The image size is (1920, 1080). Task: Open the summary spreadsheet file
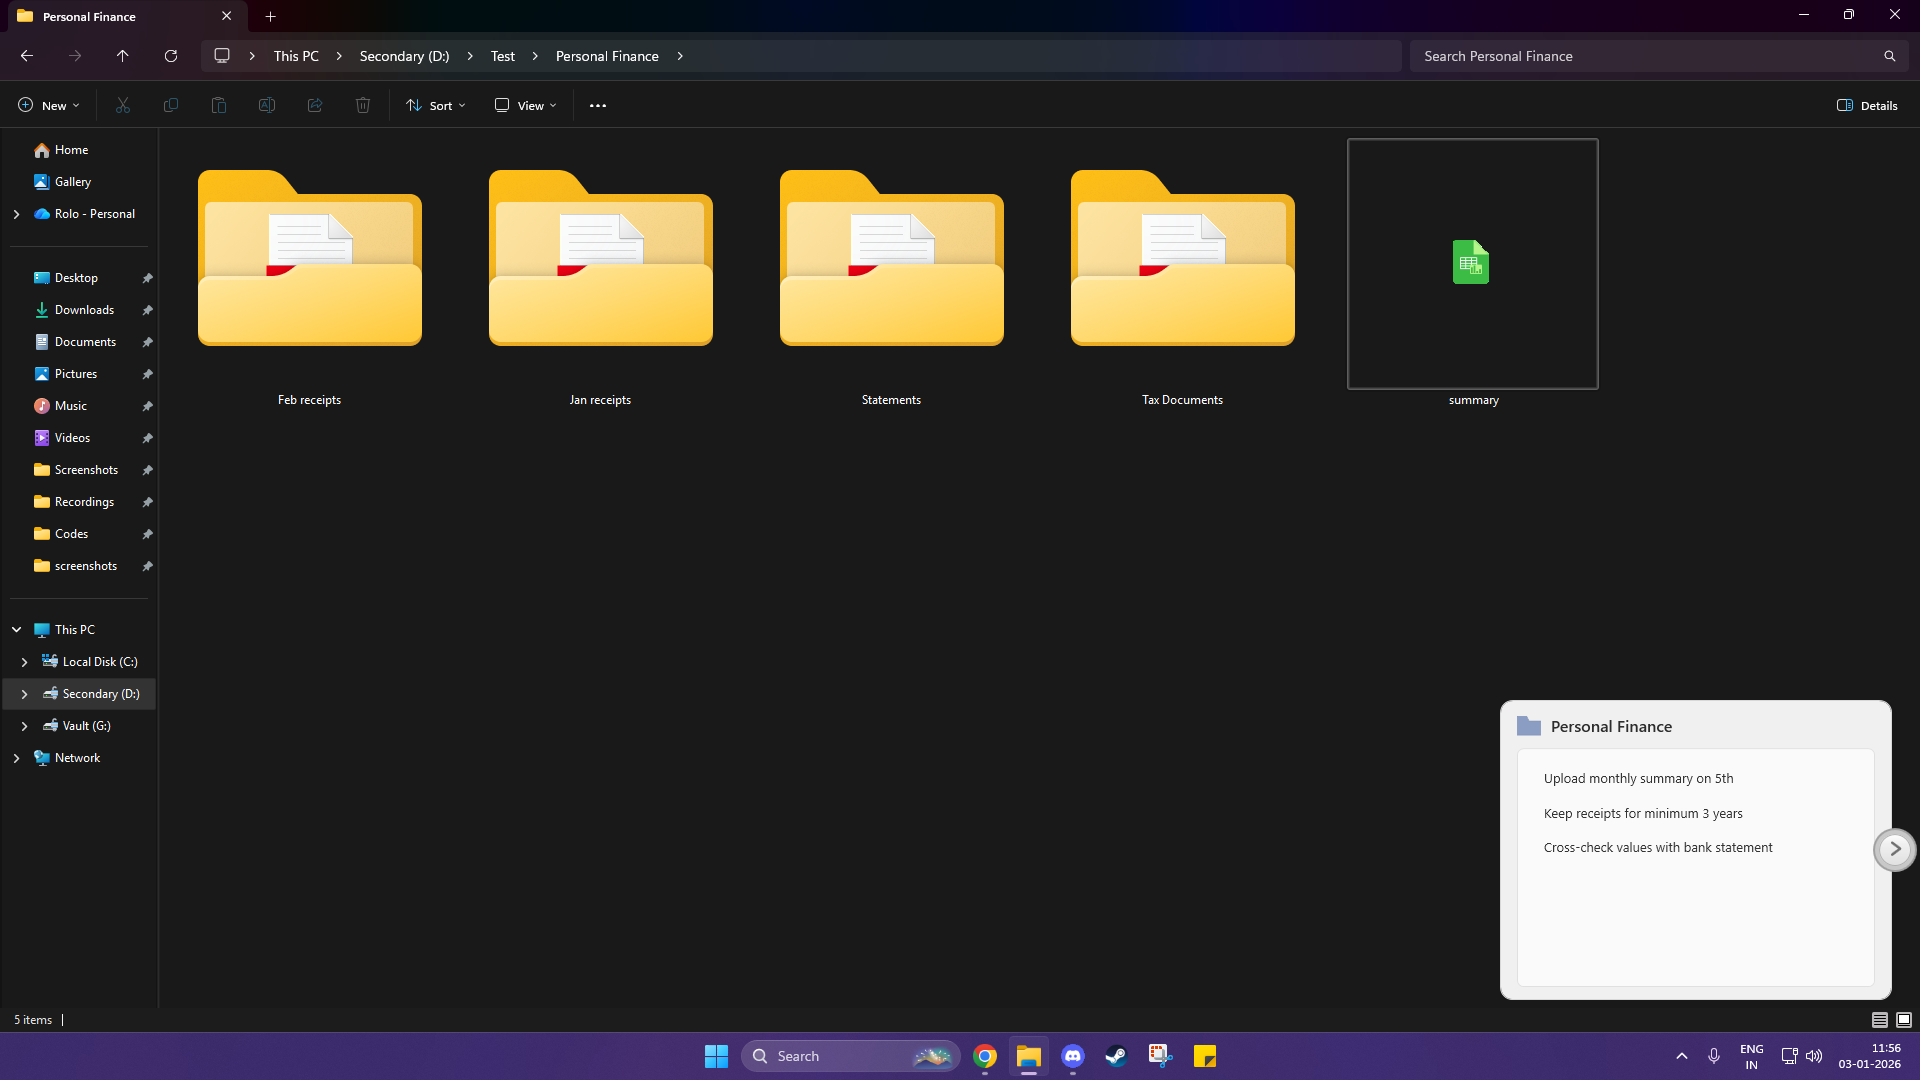pyautogui.click(x=1472, y=263)
